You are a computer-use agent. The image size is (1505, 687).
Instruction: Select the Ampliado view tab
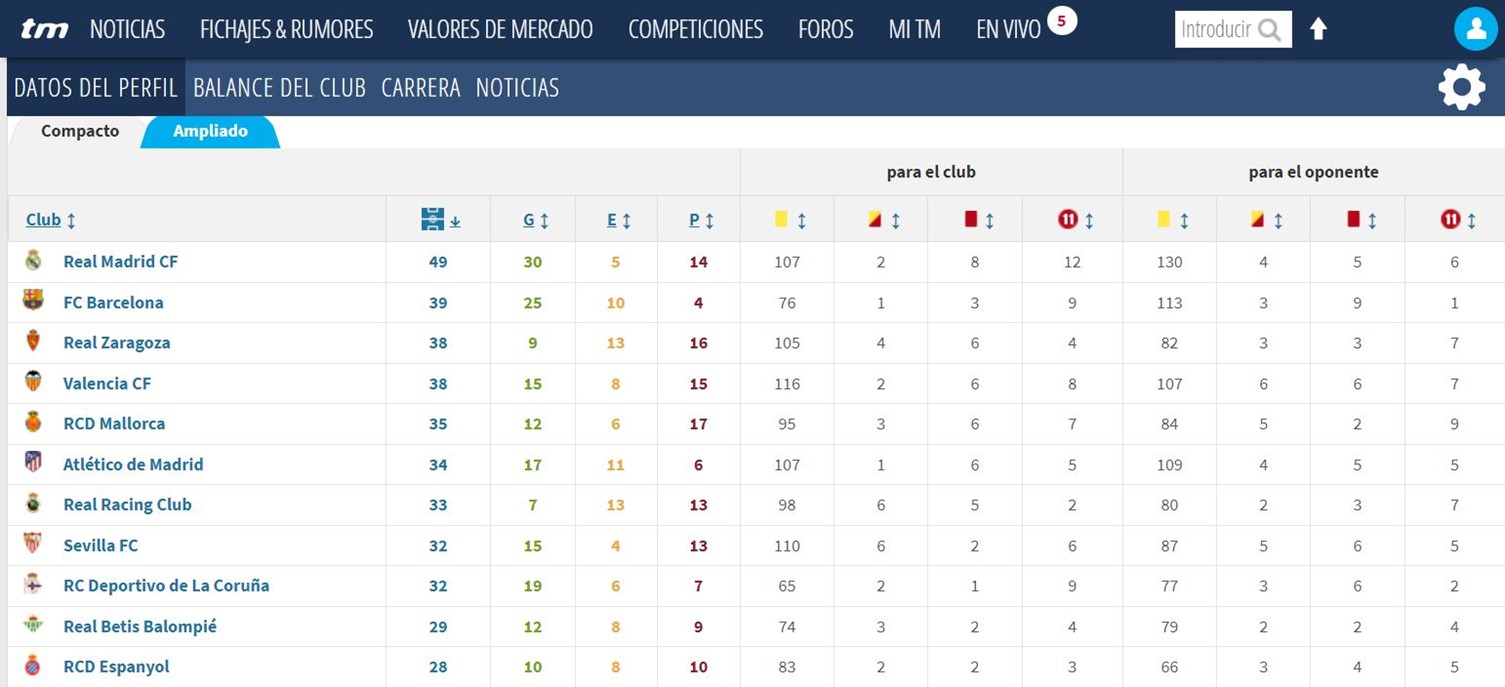(x=210, y=131)
